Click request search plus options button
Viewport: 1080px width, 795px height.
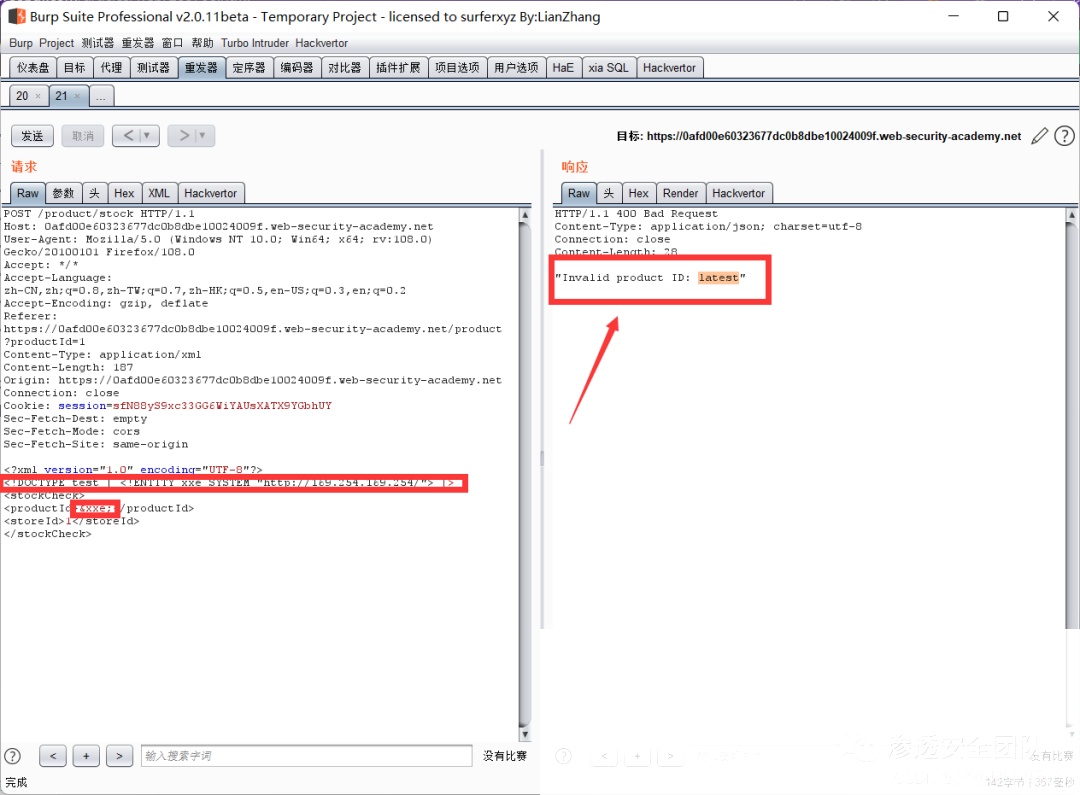pyautogui.click(x=86, y=756)
